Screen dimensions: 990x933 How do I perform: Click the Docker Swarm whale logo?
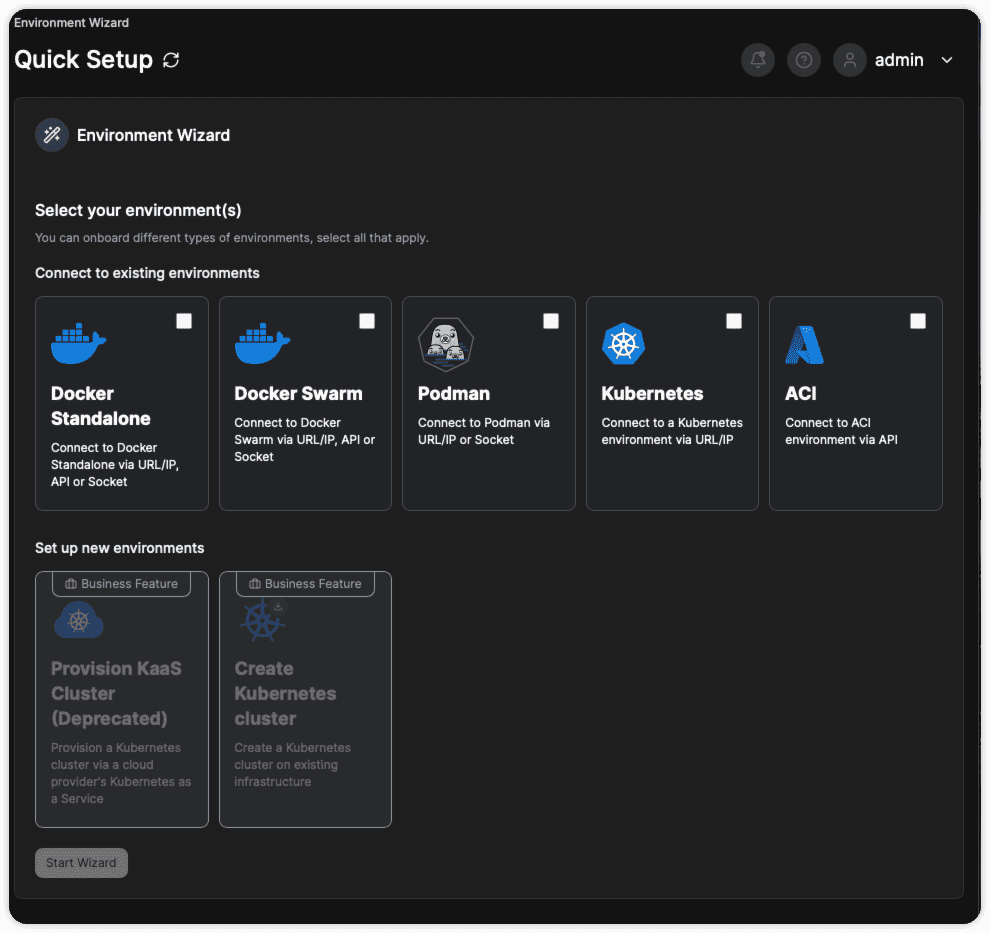(262, 344)
